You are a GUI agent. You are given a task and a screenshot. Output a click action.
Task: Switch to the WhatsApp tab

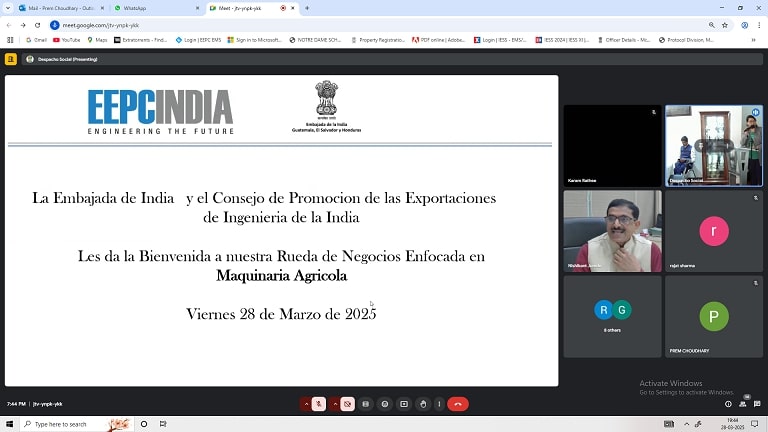157,8
